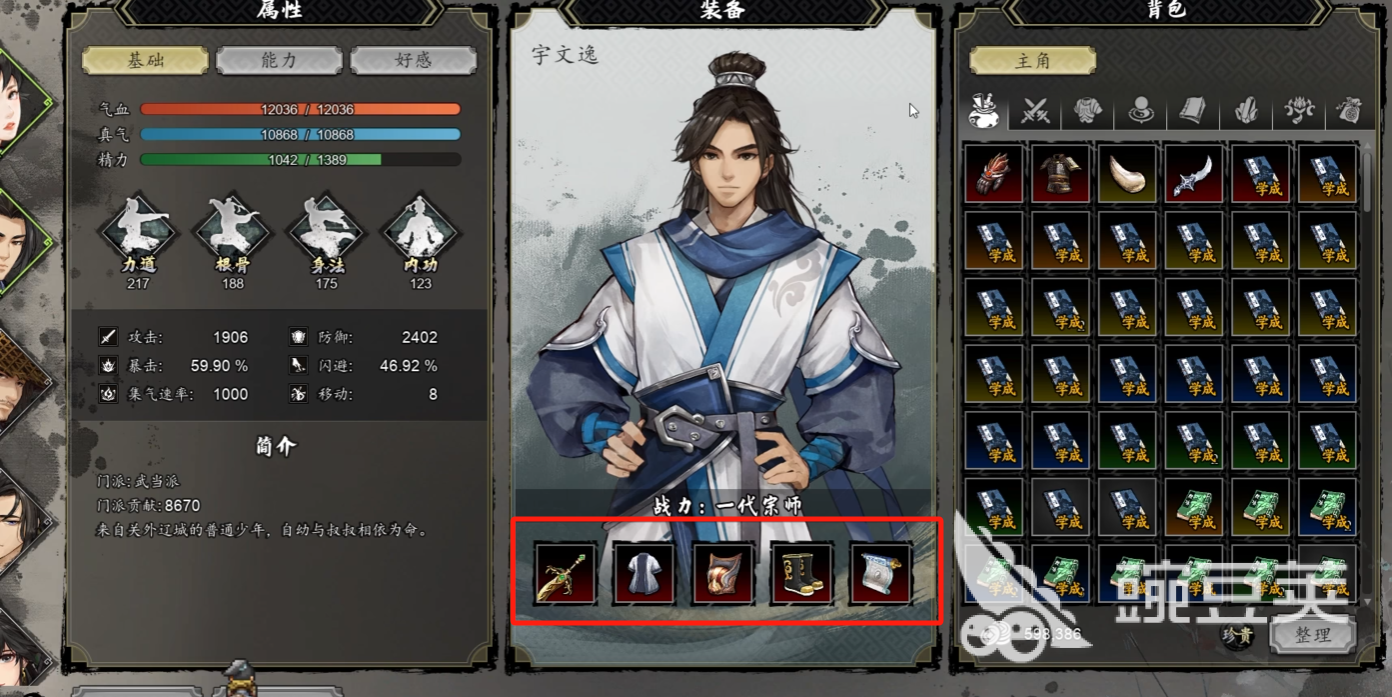This screenshot has width=1392, height=697.
Task: Select the book category filter icon
Action: click(1193, 111)
